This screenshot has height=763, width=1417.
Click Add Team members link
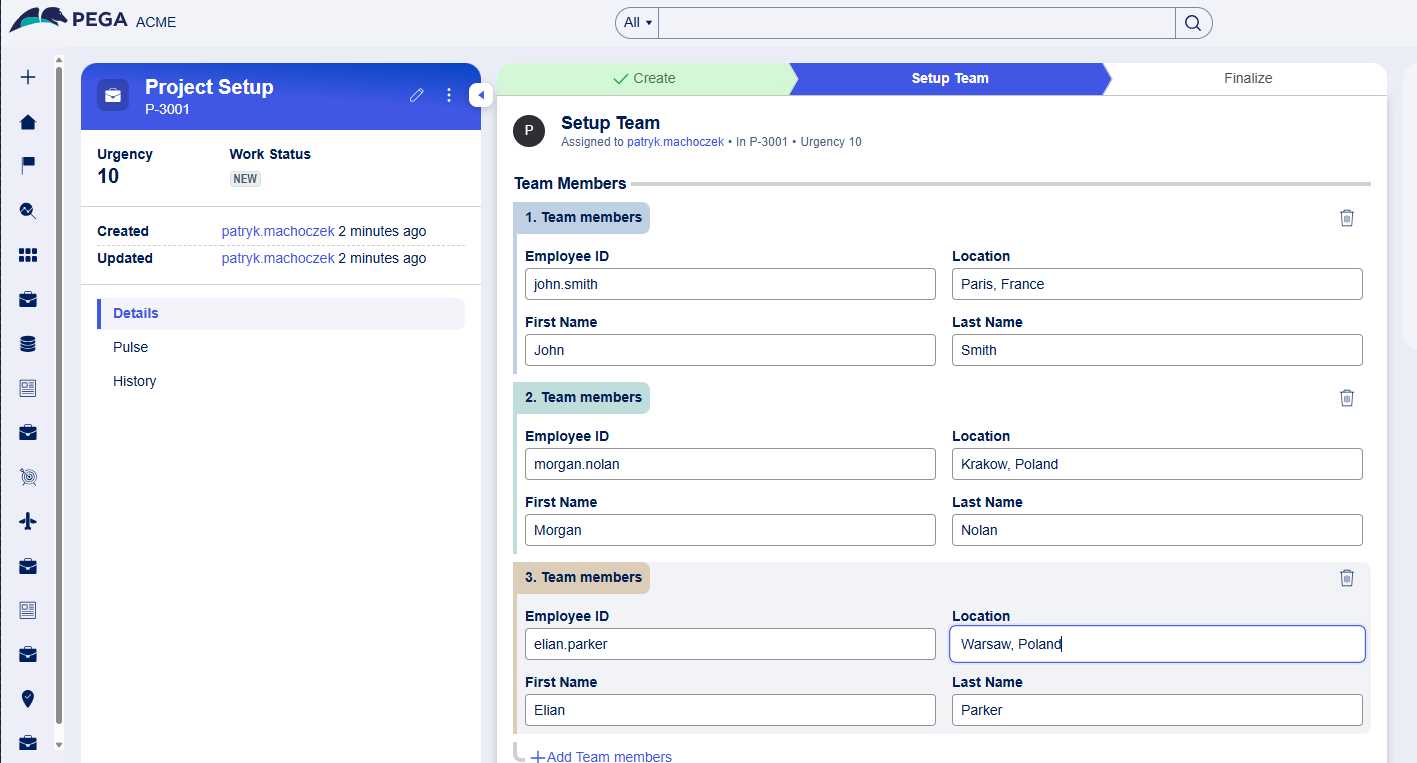pyautogui.click(x=601, y=756)
